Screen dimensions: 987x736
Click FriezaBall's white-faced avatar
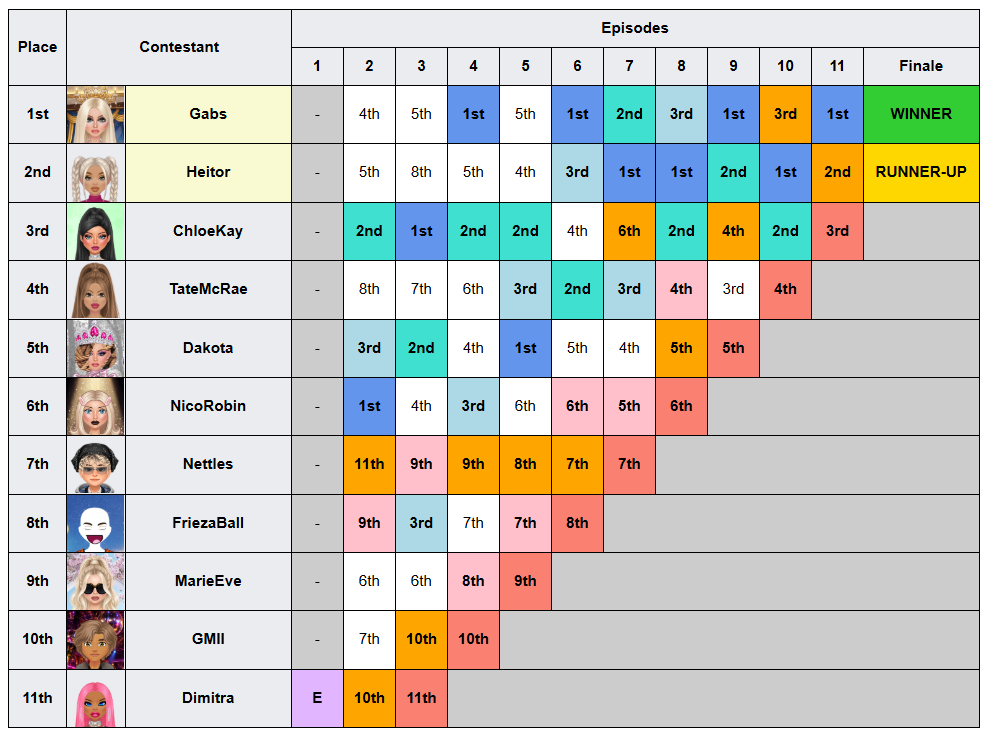point(96,523)
